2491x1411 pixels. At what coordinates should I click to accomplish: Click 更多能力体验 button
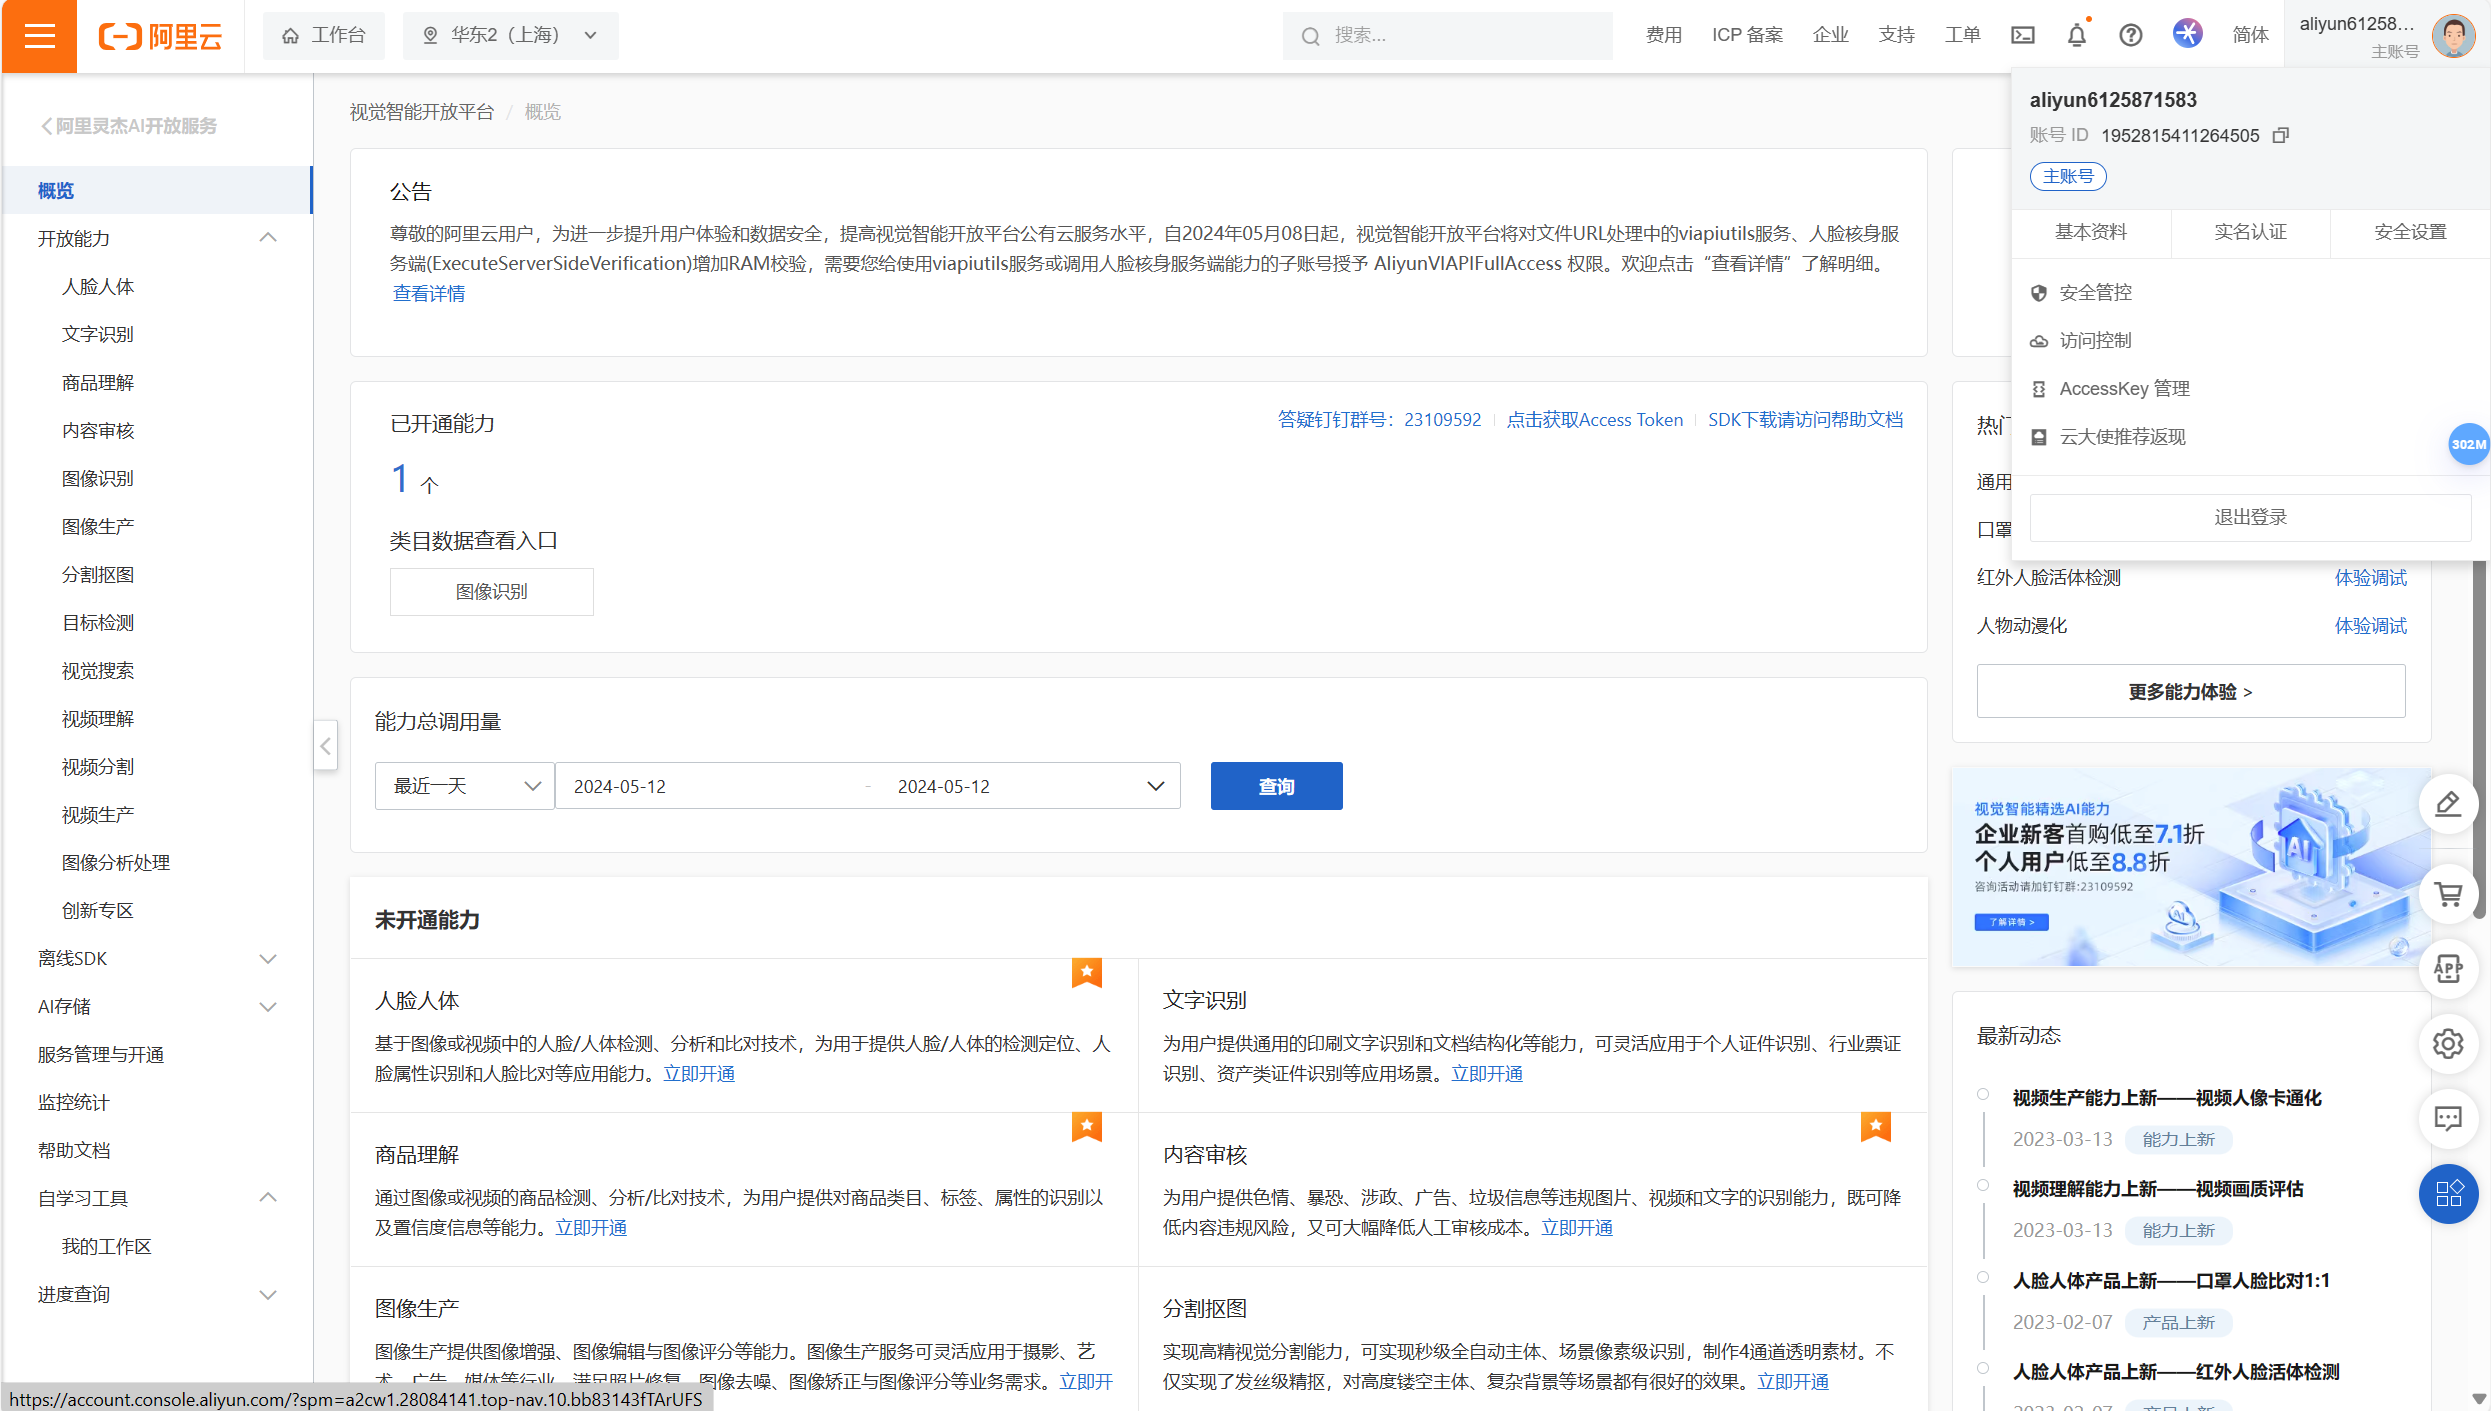point(2190,691)
